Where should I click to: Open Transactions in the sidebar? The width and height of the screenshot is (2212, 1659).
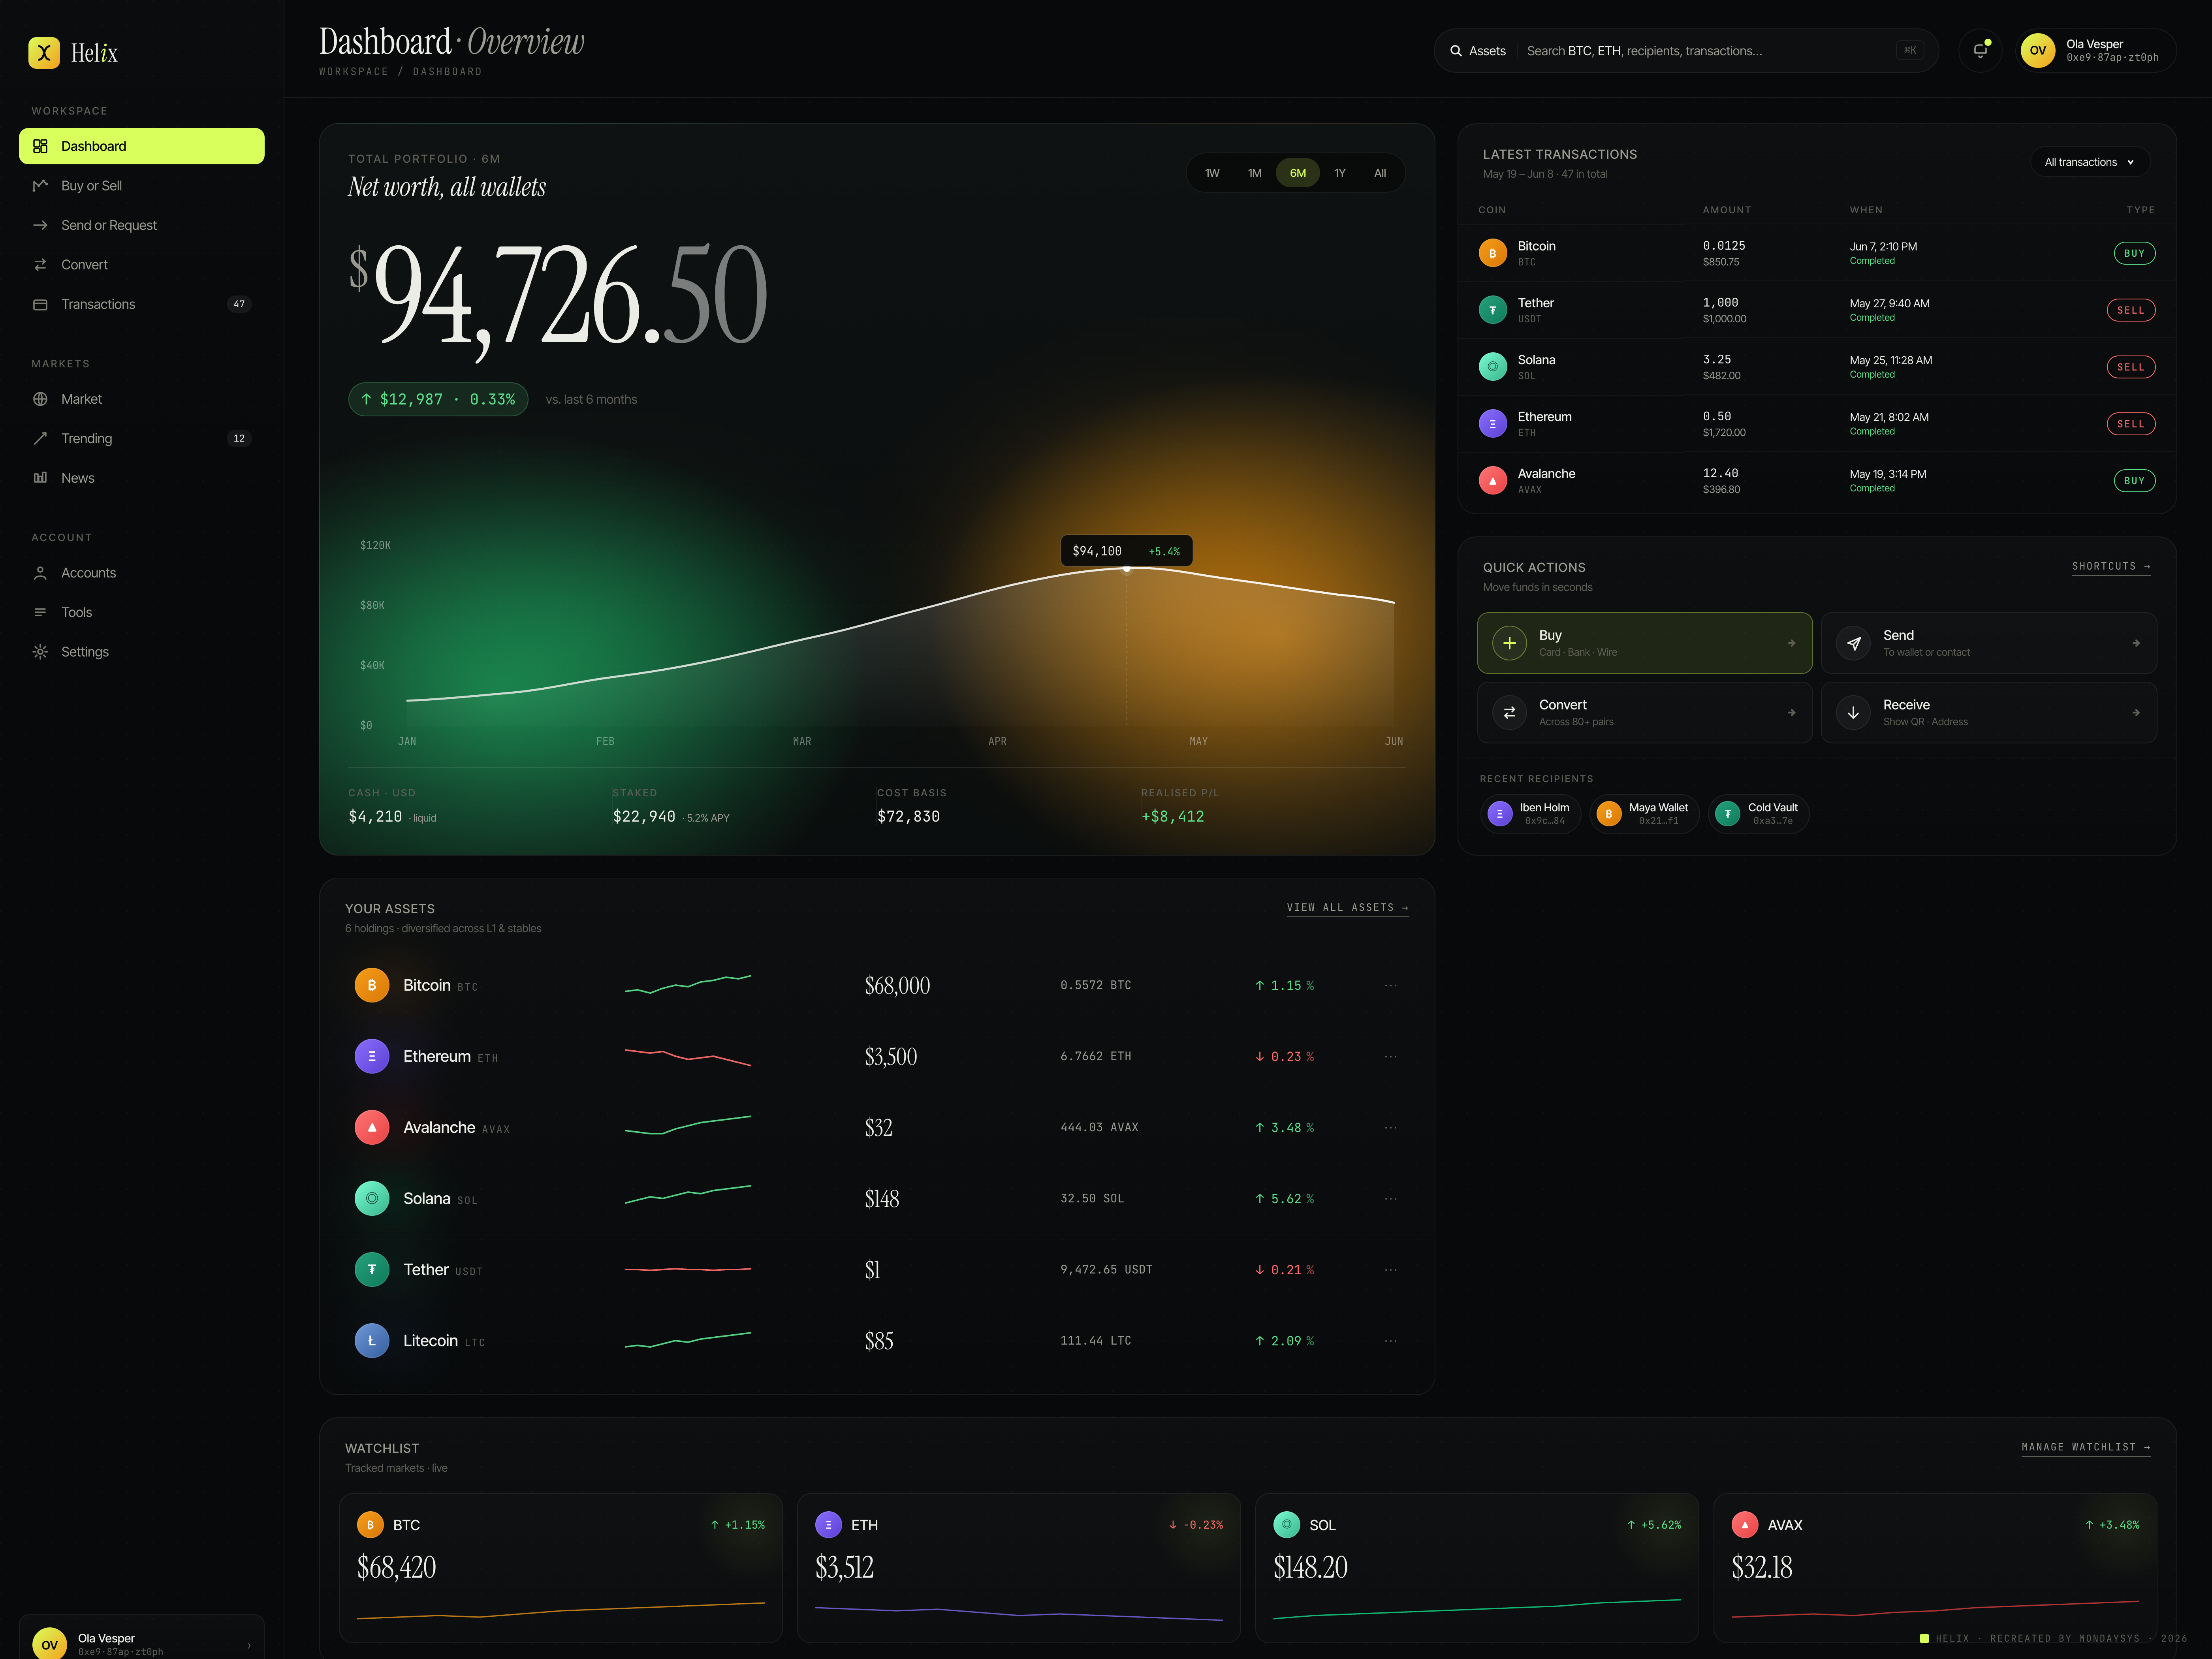point(142,304)
